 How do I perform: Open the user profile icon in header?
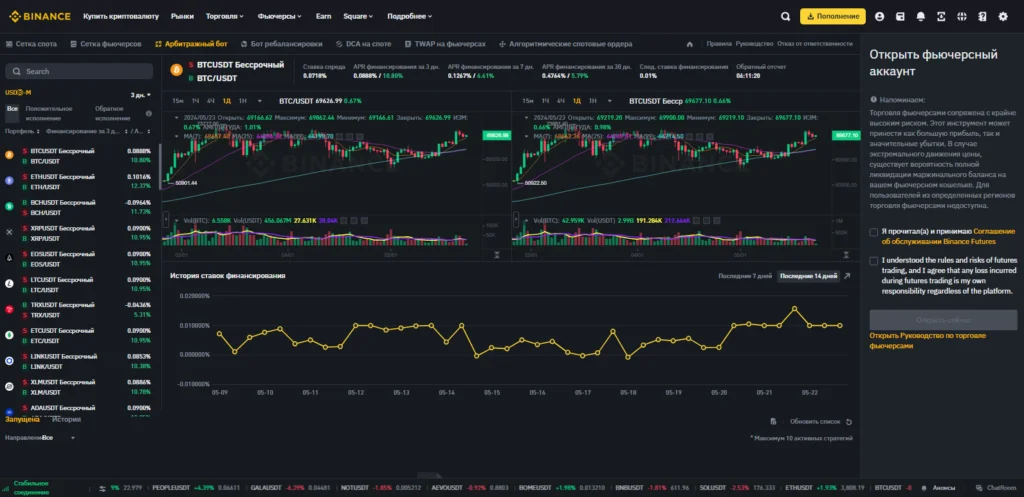(879, 16)
